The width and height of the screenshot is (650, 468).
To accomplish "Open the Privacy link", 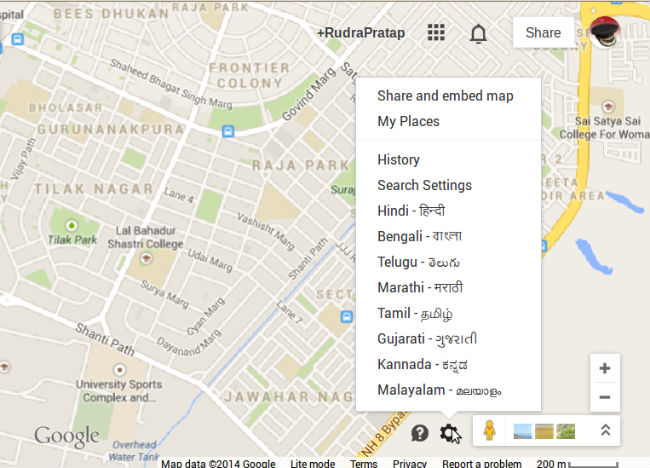I will point(410,463).
